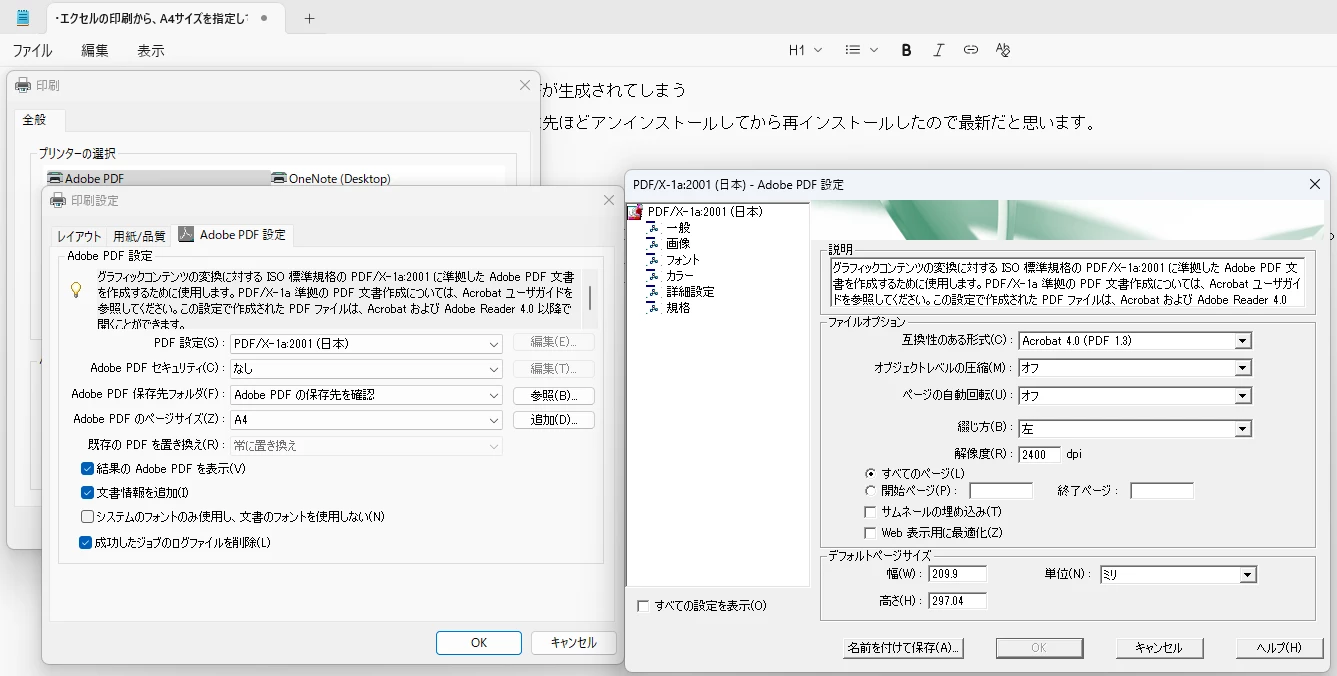Open the list style icon dropdown
The image size is (1337, 676).
point(861,50)
